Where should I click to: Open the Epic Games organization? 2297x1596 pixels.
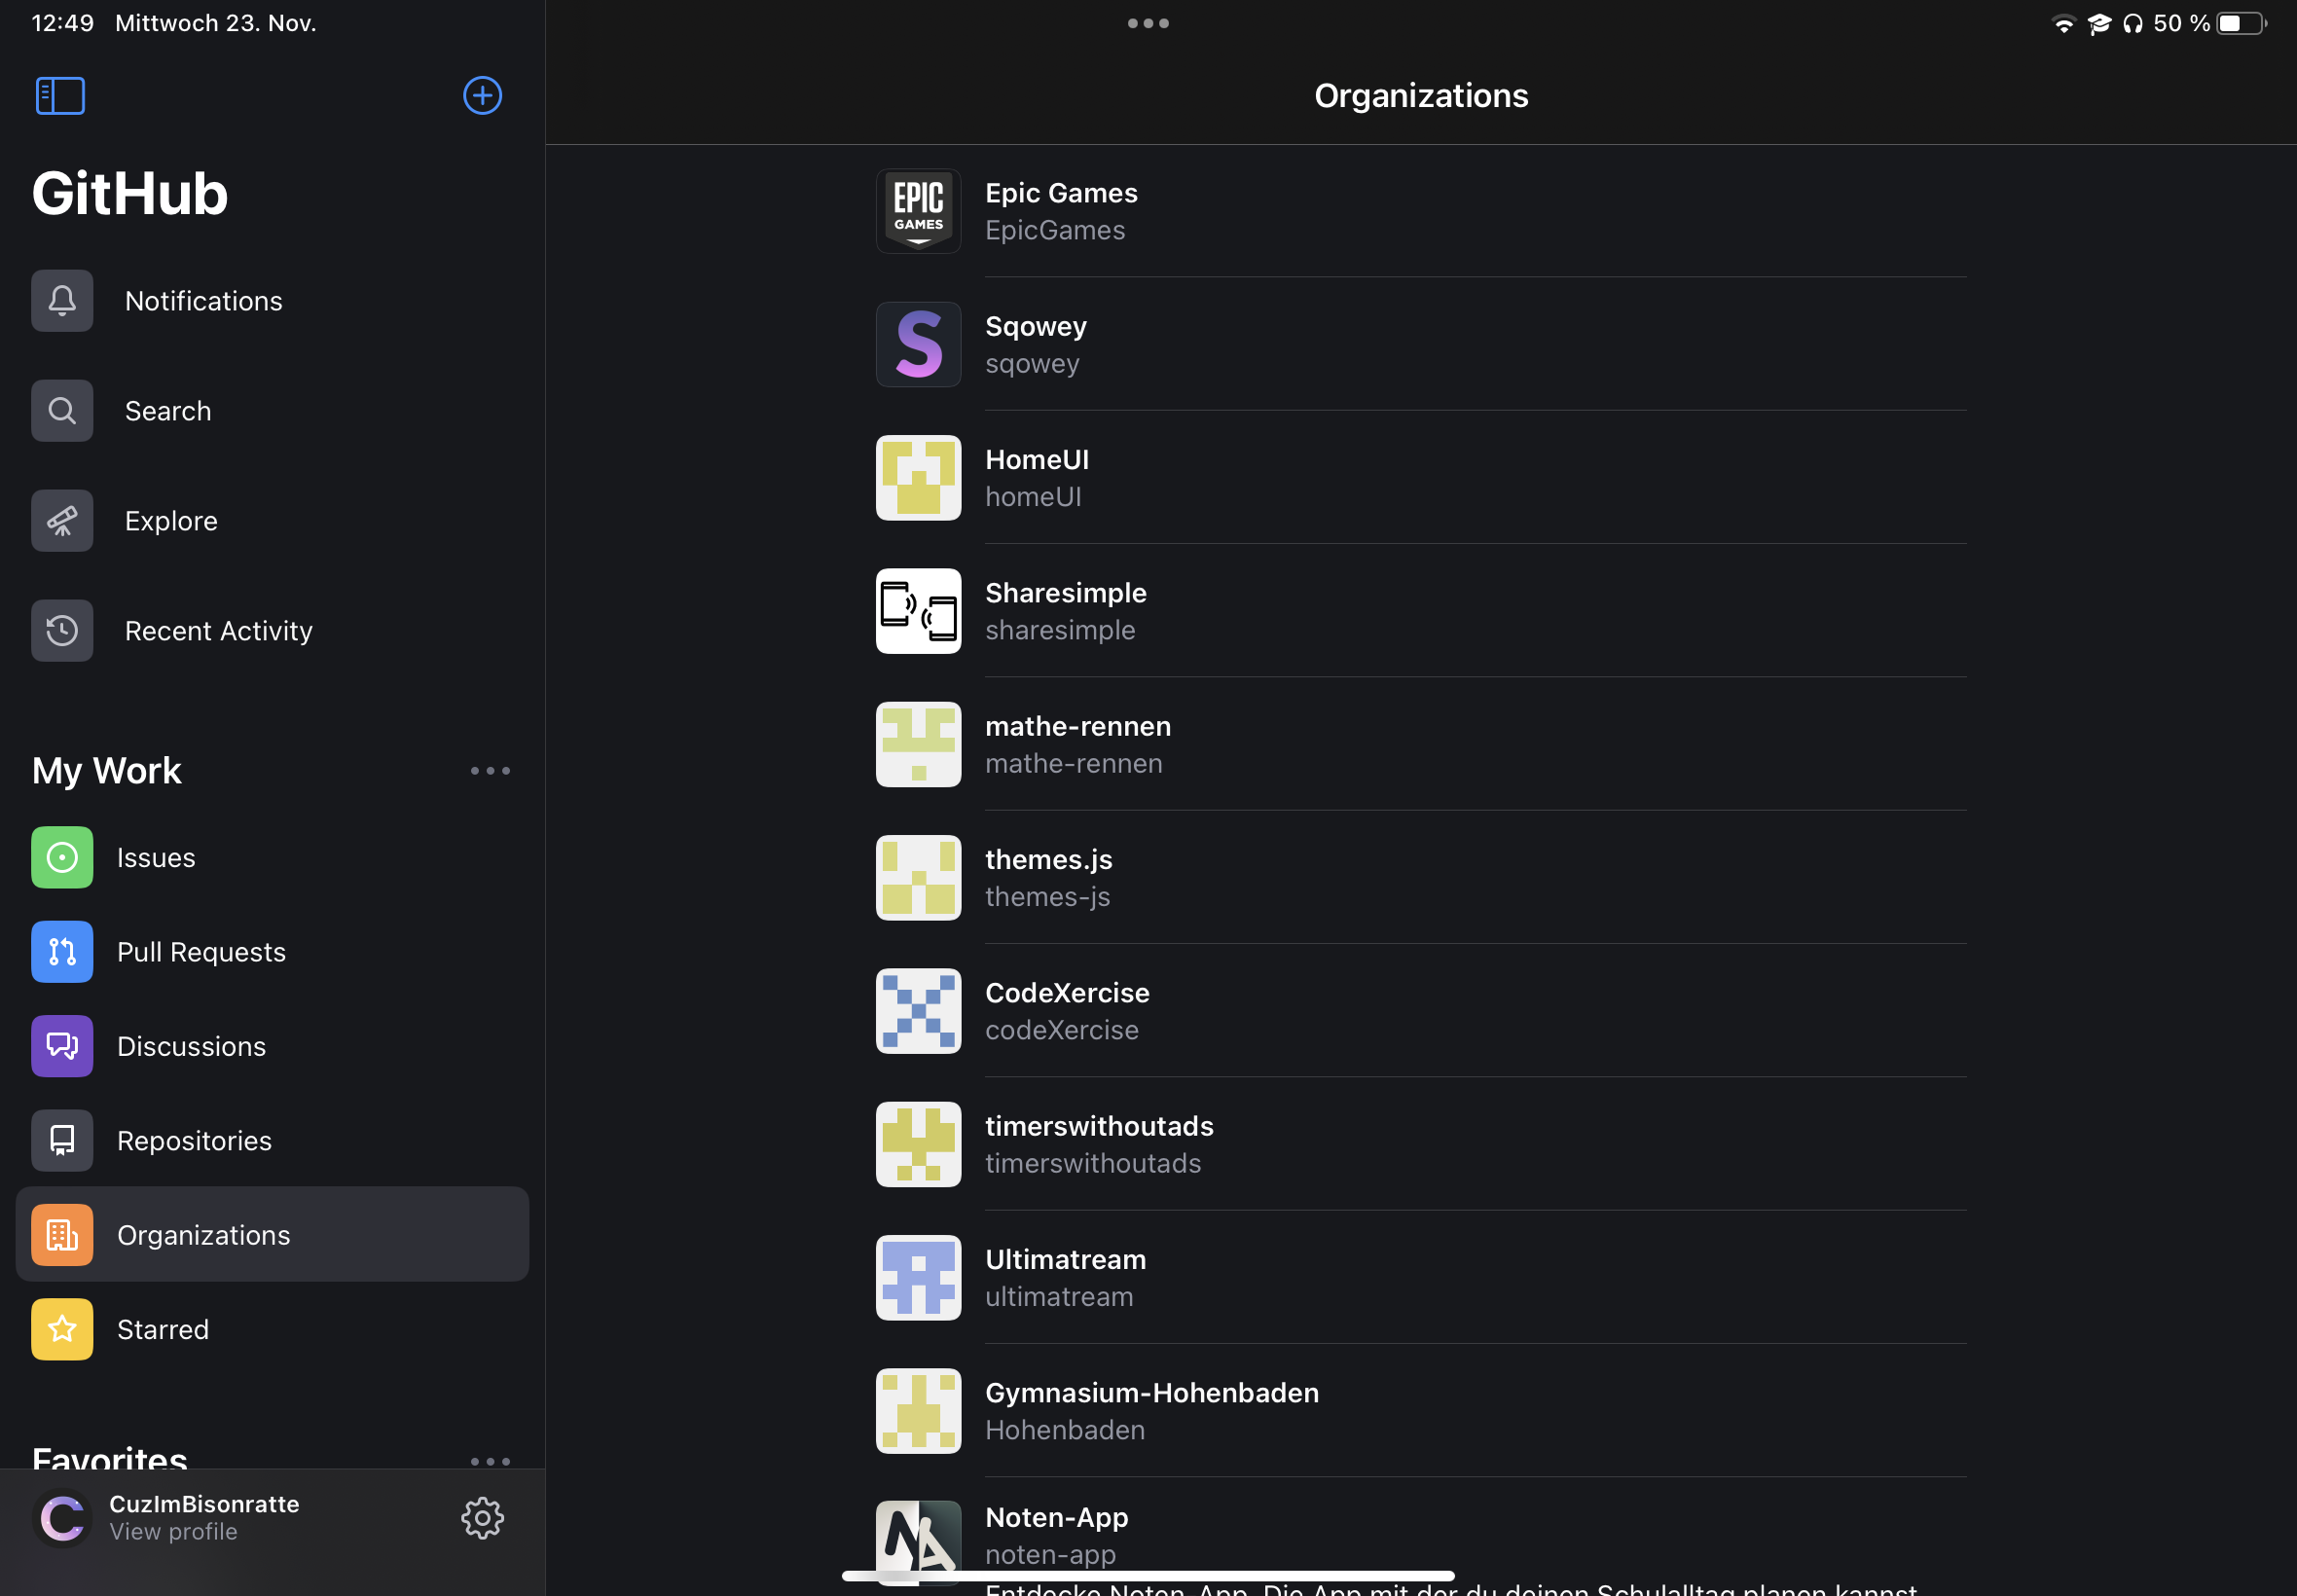pos(1421,211)
